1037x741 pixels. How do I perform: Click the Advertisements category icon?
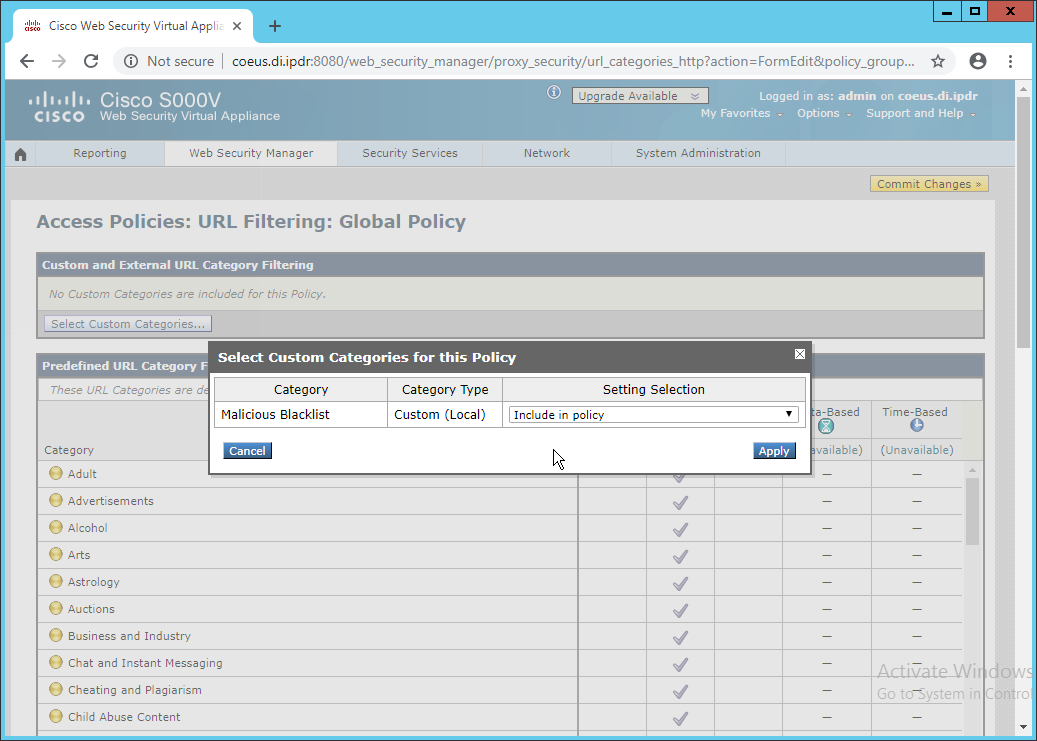click(x=56, y=500)
